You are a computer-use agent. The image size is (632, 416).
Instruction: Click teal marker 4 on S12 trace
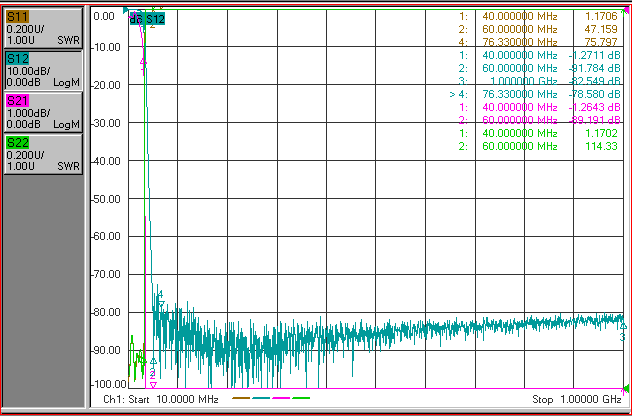pyautogui.click(x=160, y=298)
